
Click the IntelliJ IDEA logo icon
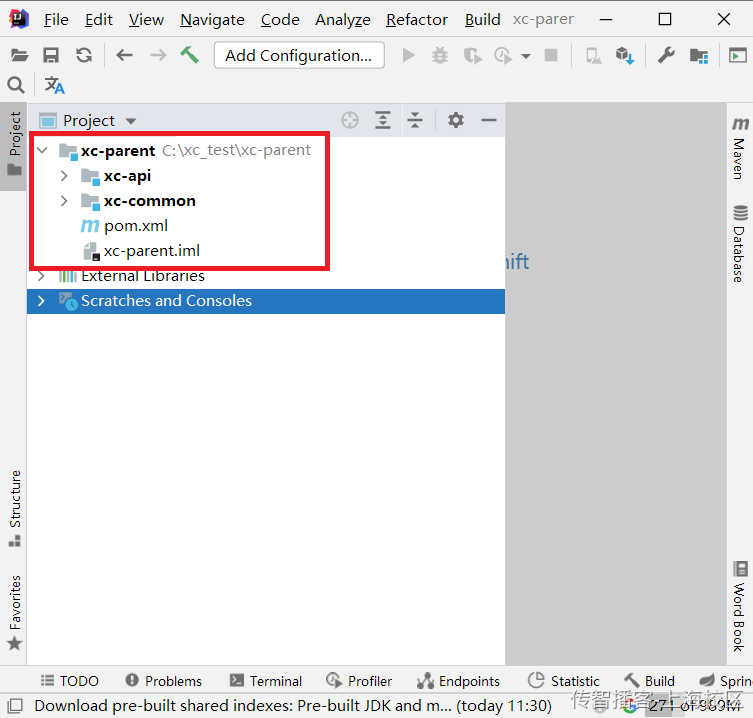coord(19,19)
